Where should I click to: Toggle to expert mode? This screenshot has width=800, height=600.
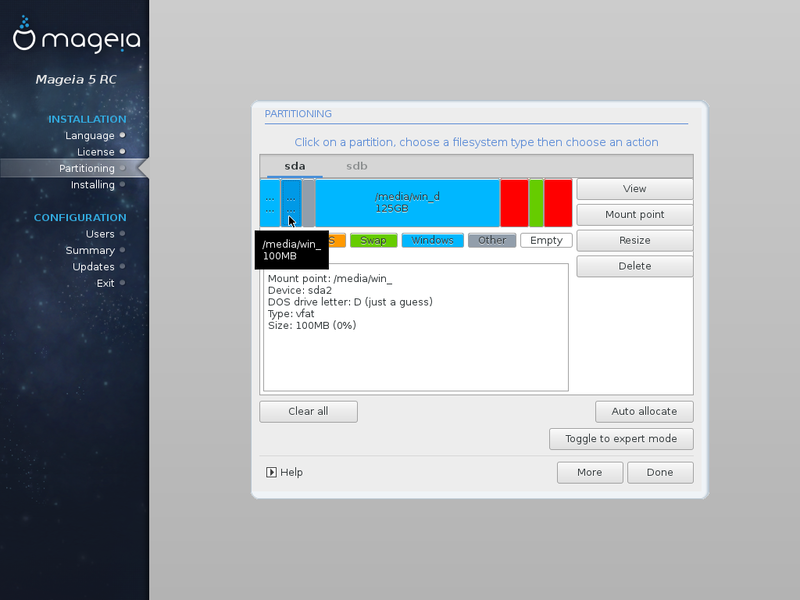tap(621, 439)
